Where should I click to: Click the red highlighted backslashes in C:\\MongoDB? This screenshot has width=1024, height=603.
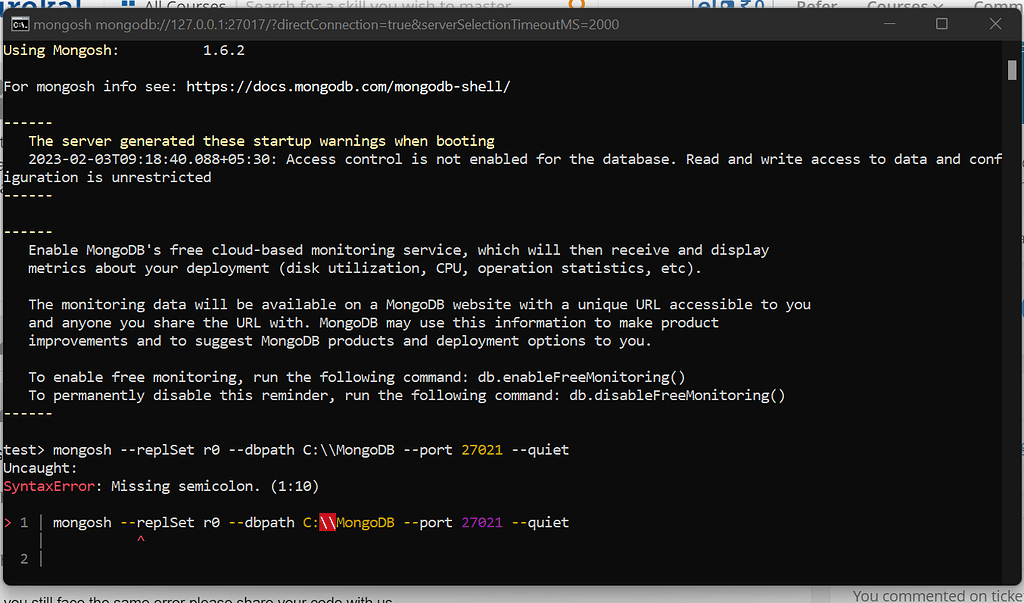(327, 522)
